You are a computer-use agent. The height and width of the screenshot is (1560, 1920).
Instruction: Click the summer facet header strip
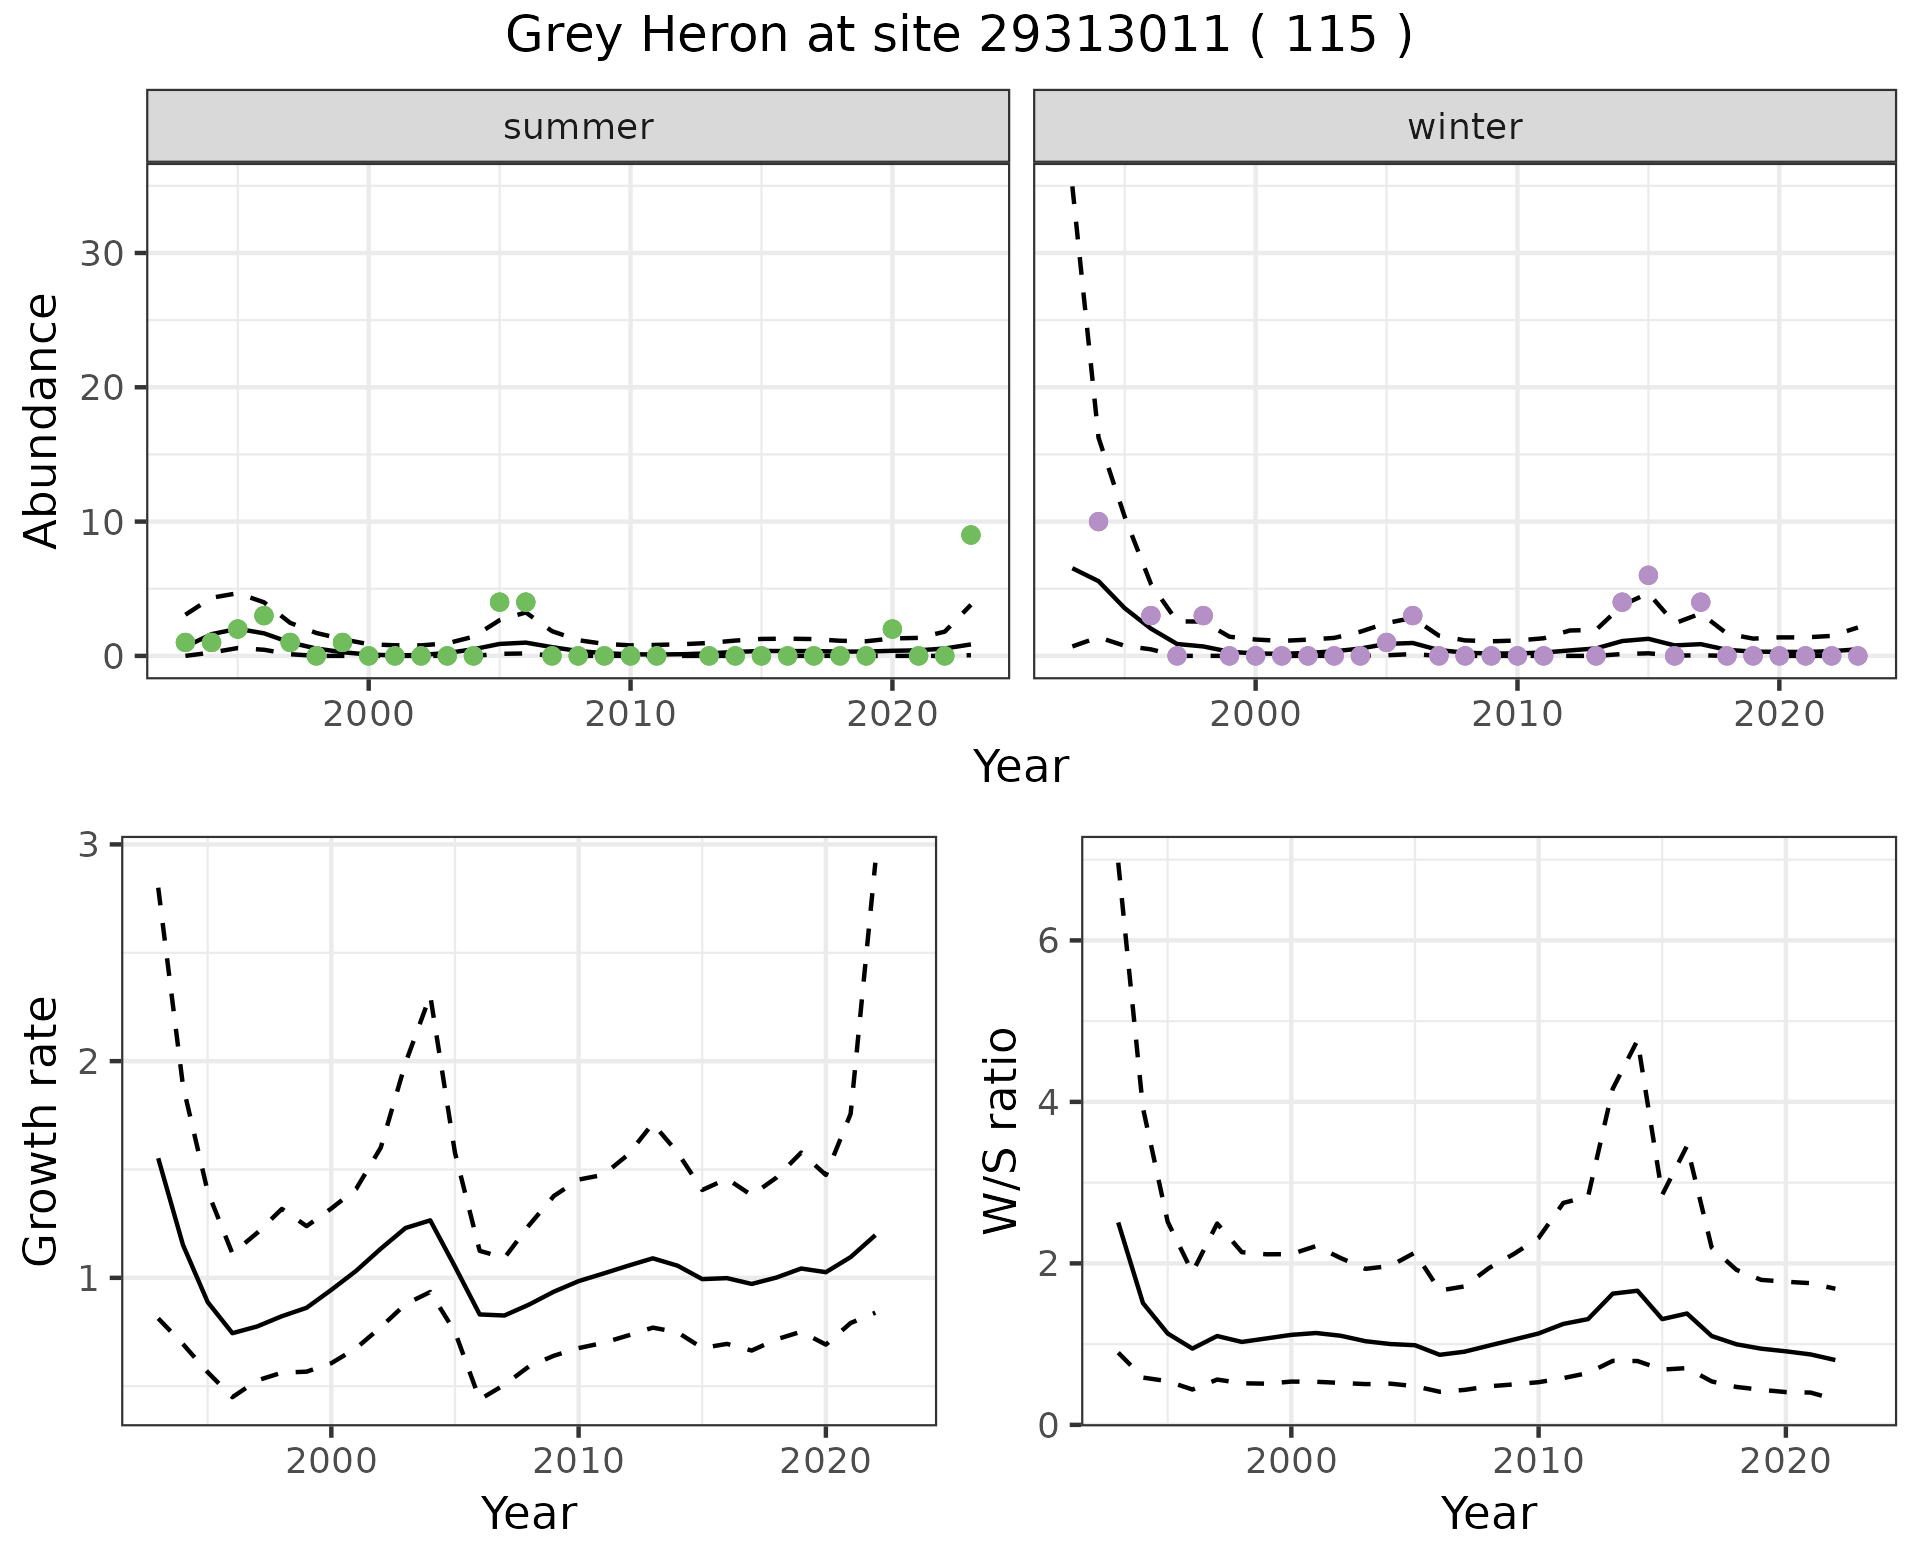click(x=578, y=127)
